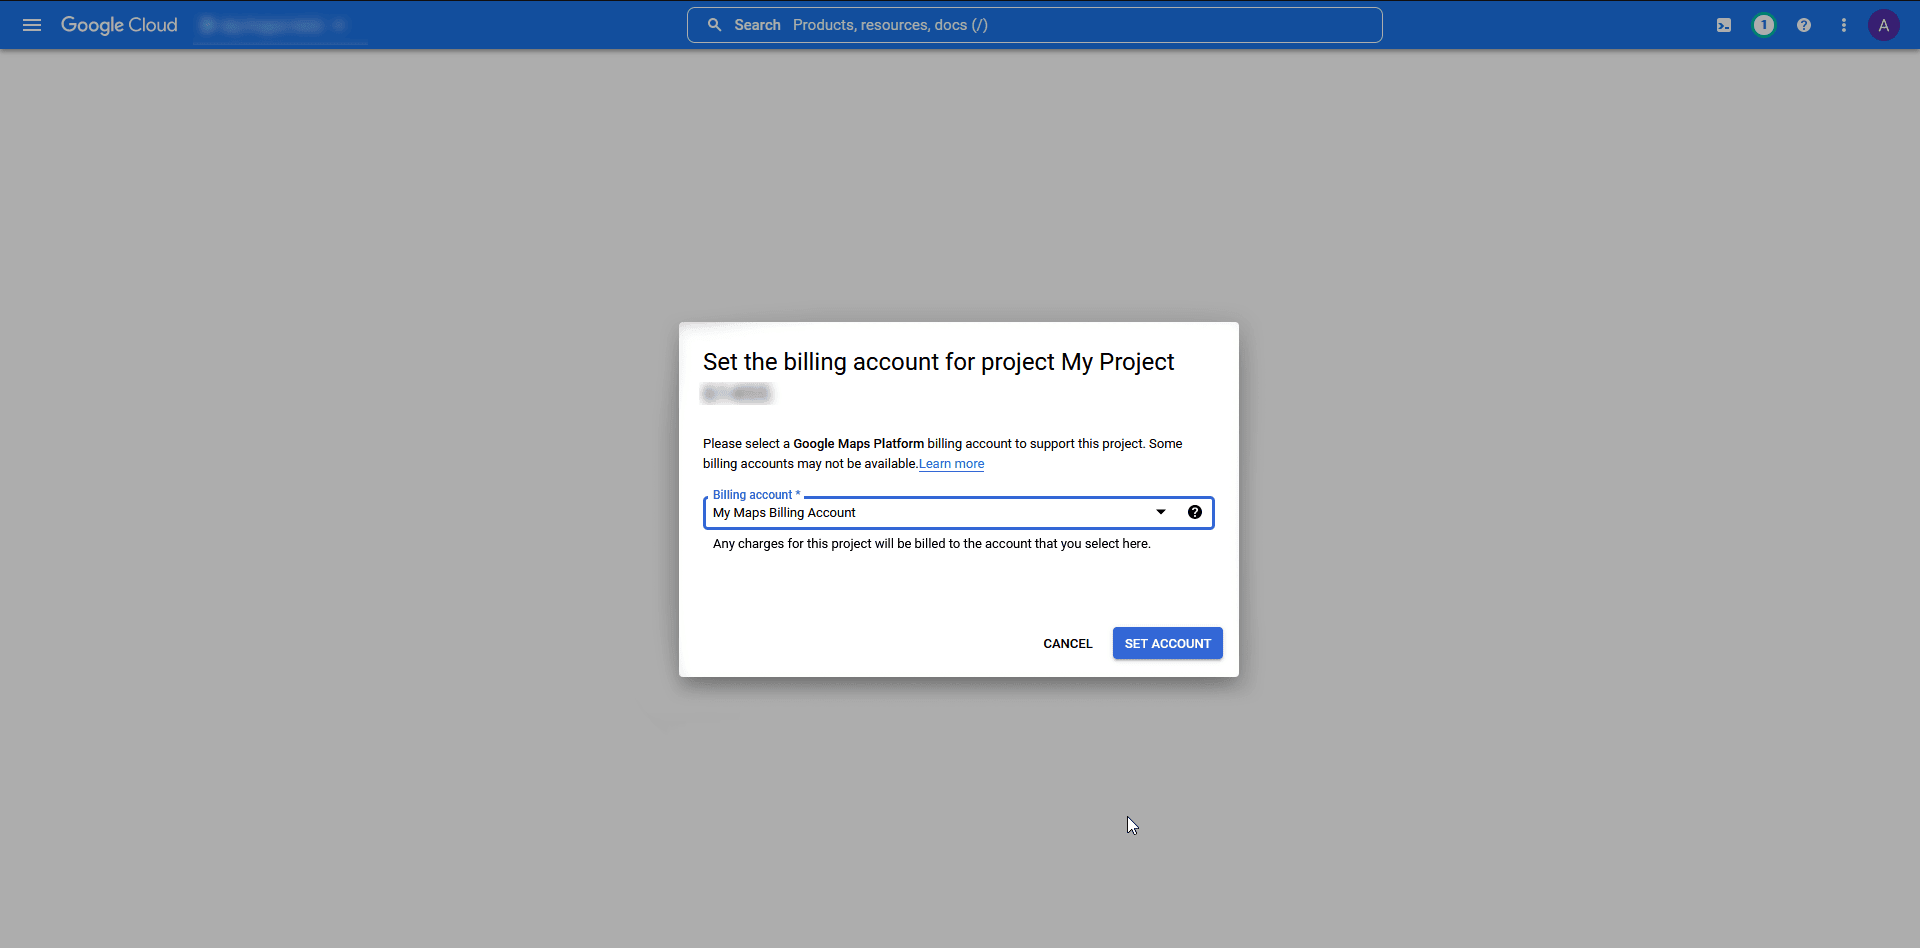Click the search magnifier icon
The image size is (1920, 948).
click(714, 25)
